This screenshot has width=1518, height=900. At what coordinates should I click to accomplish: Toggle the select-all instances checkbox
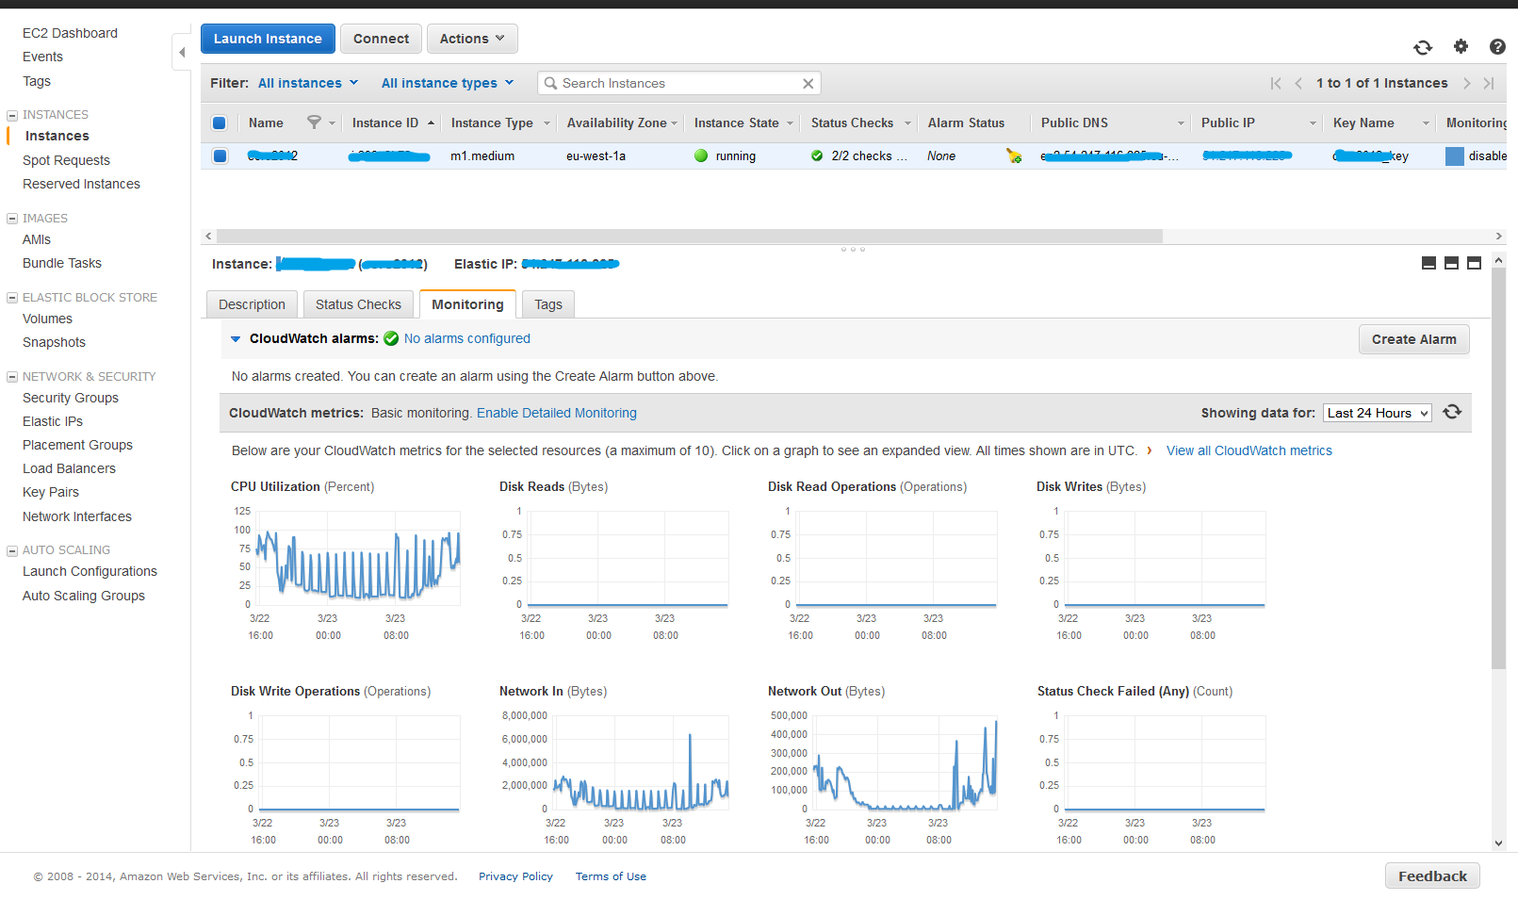pyautogui.click(x=219, y=123)
